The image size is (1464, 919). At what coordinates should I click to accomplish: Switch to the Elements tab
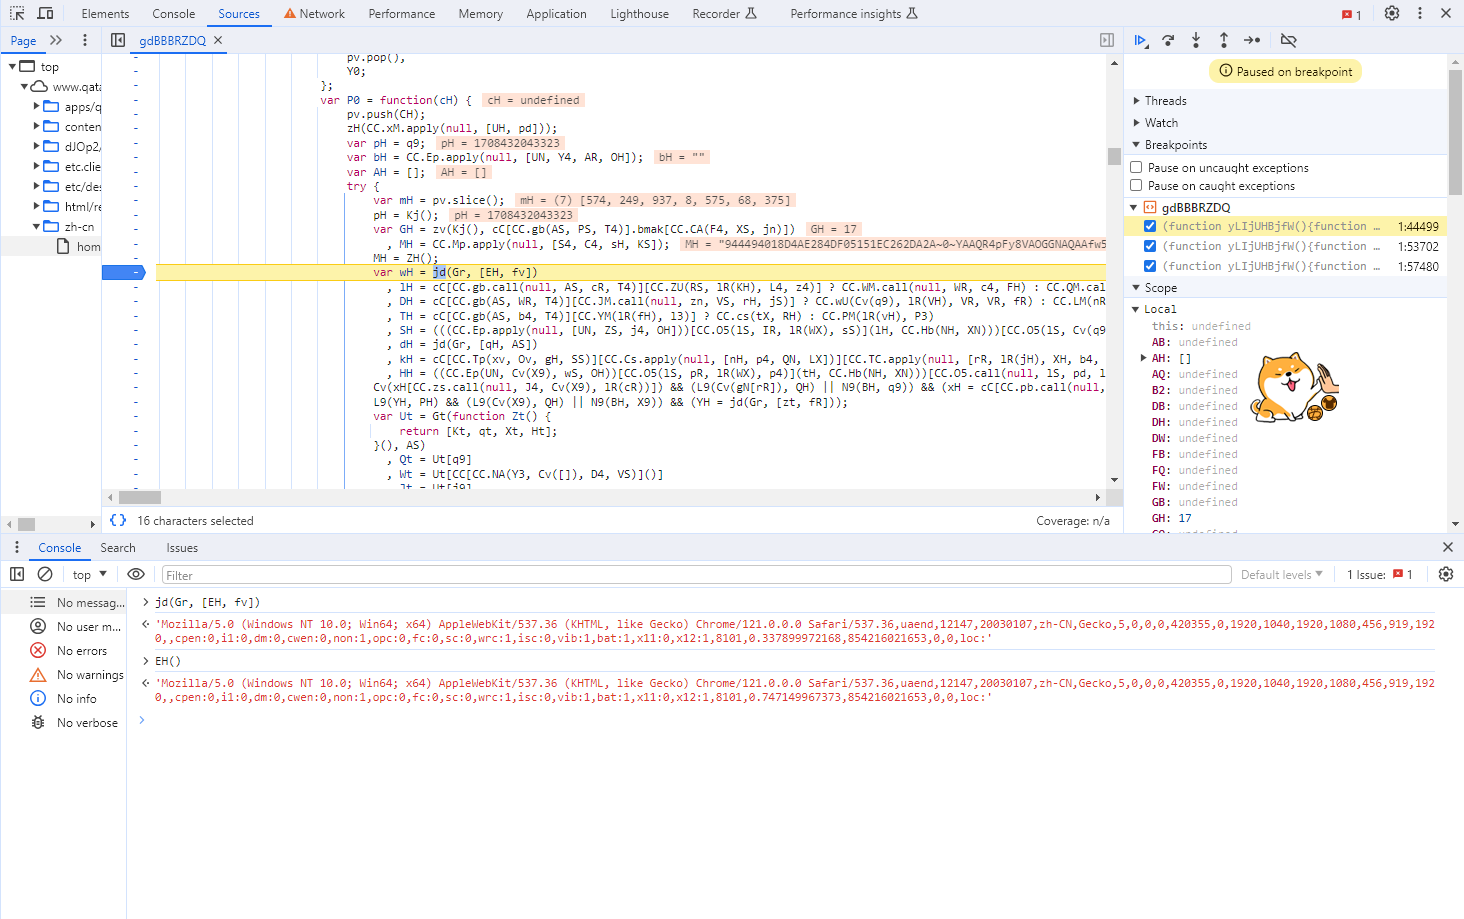coord(105,14)
